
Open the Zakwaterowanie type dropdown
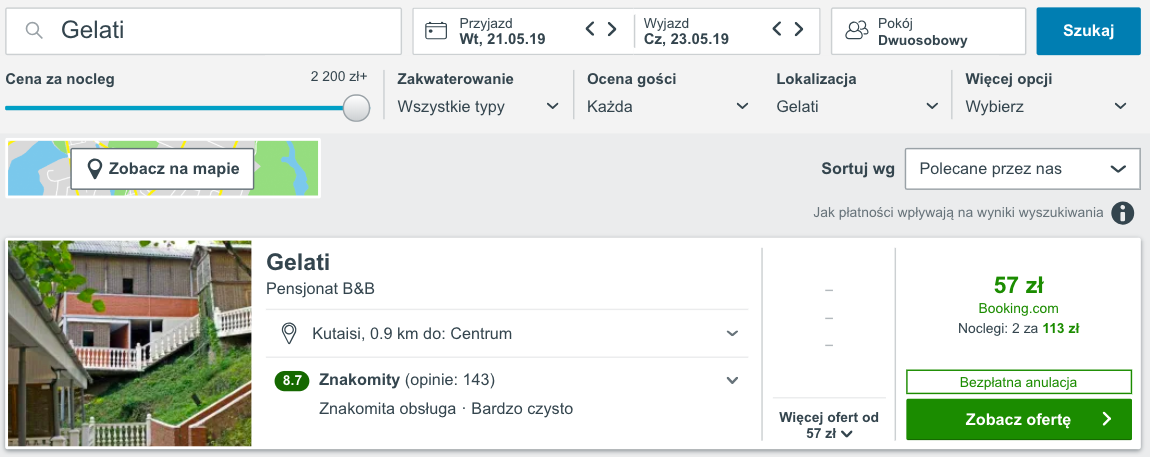pos(478,106)
